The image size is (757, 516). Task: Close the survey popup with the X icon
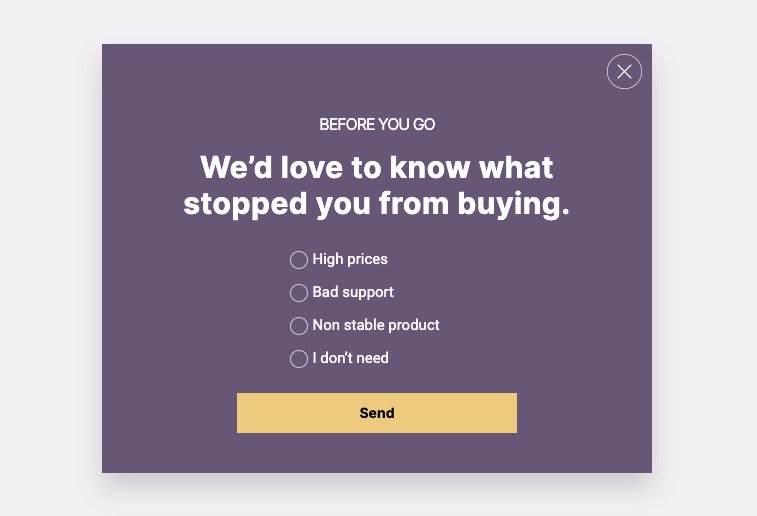(624, 71)
